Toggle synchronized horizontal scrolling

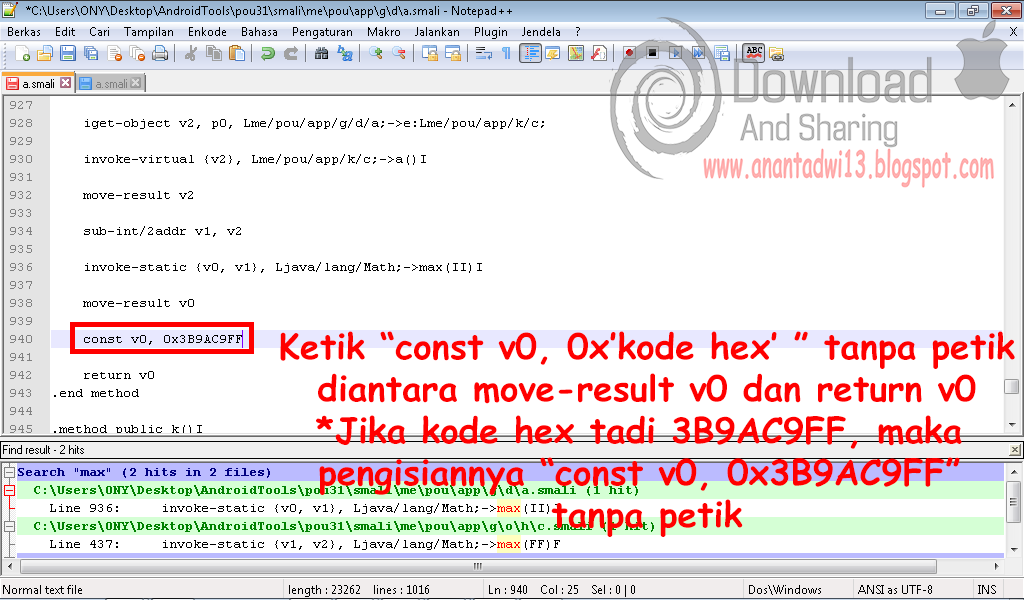coord(453,54)
